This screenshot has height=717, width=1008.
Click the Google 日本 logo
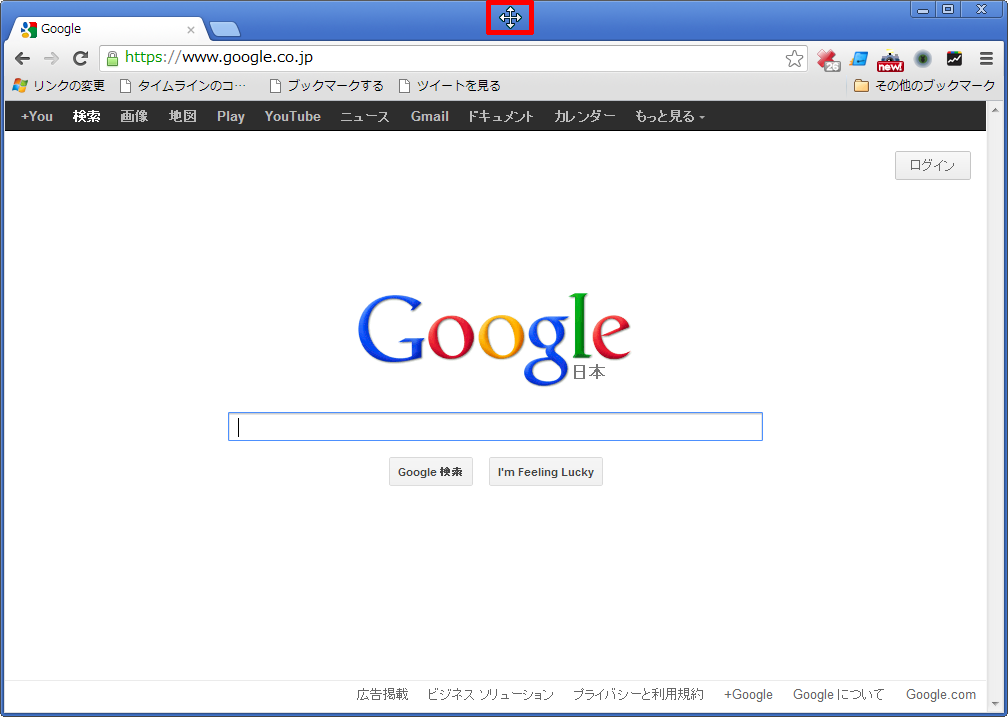tap(494, 339)
